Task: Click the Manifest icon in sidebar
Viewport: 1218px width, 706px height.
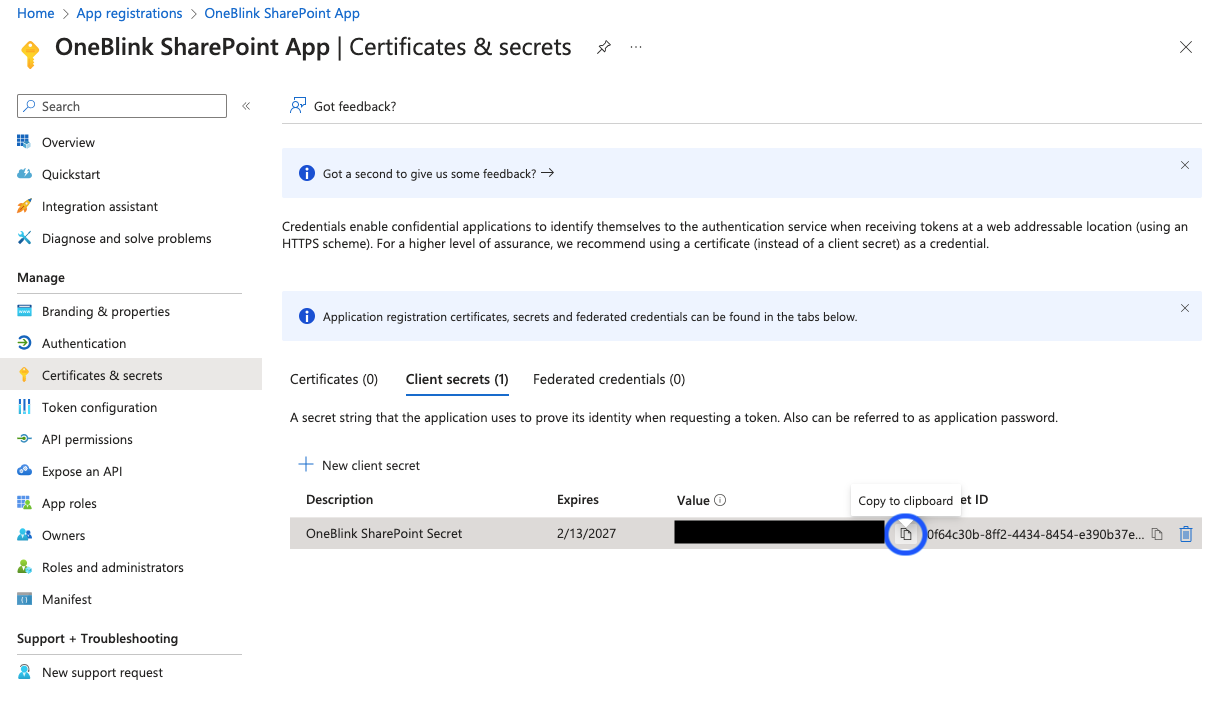Action: coord(24,599)
